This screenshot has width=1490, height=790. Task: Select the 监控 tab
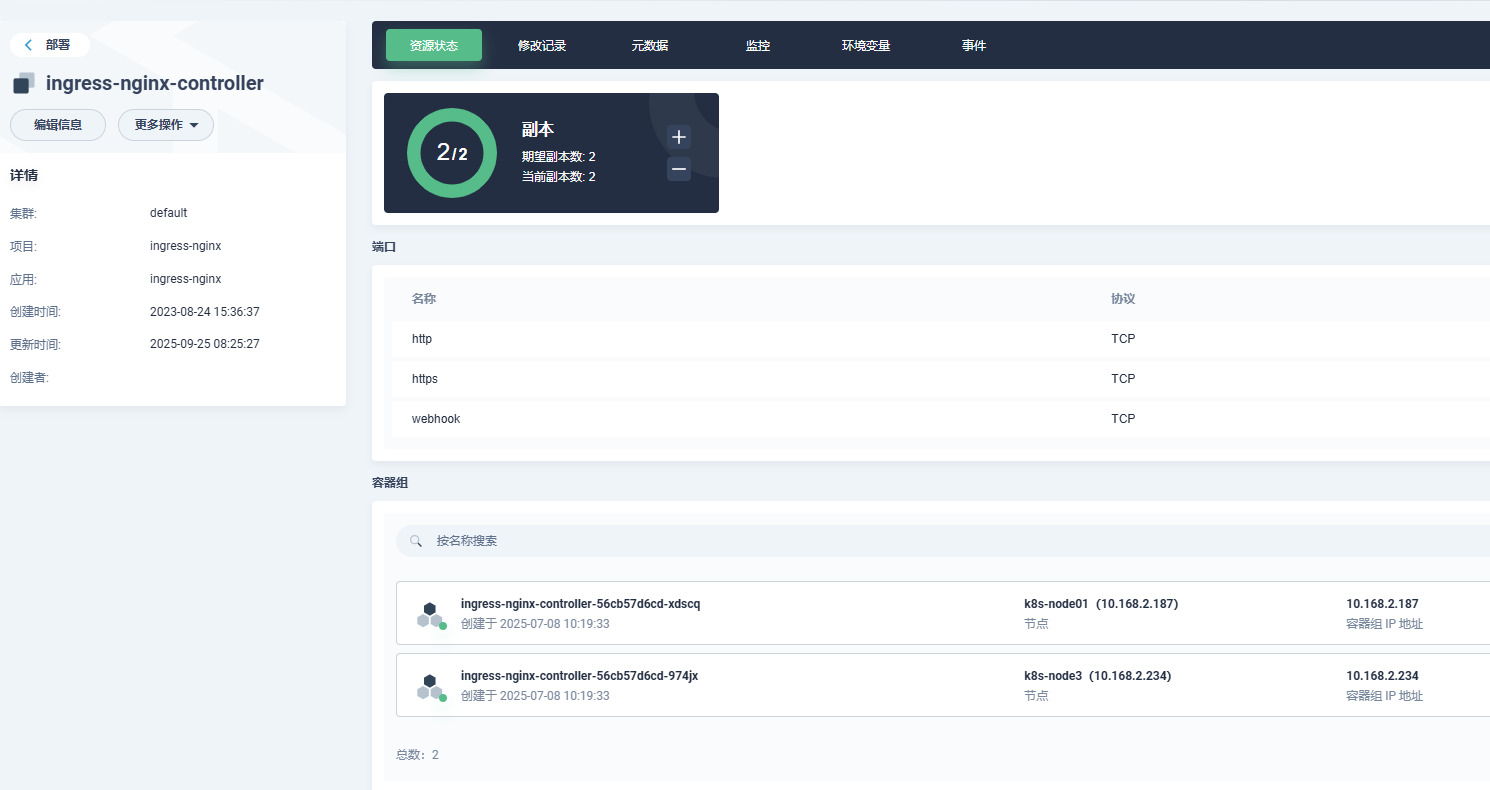tap(758, 46)
